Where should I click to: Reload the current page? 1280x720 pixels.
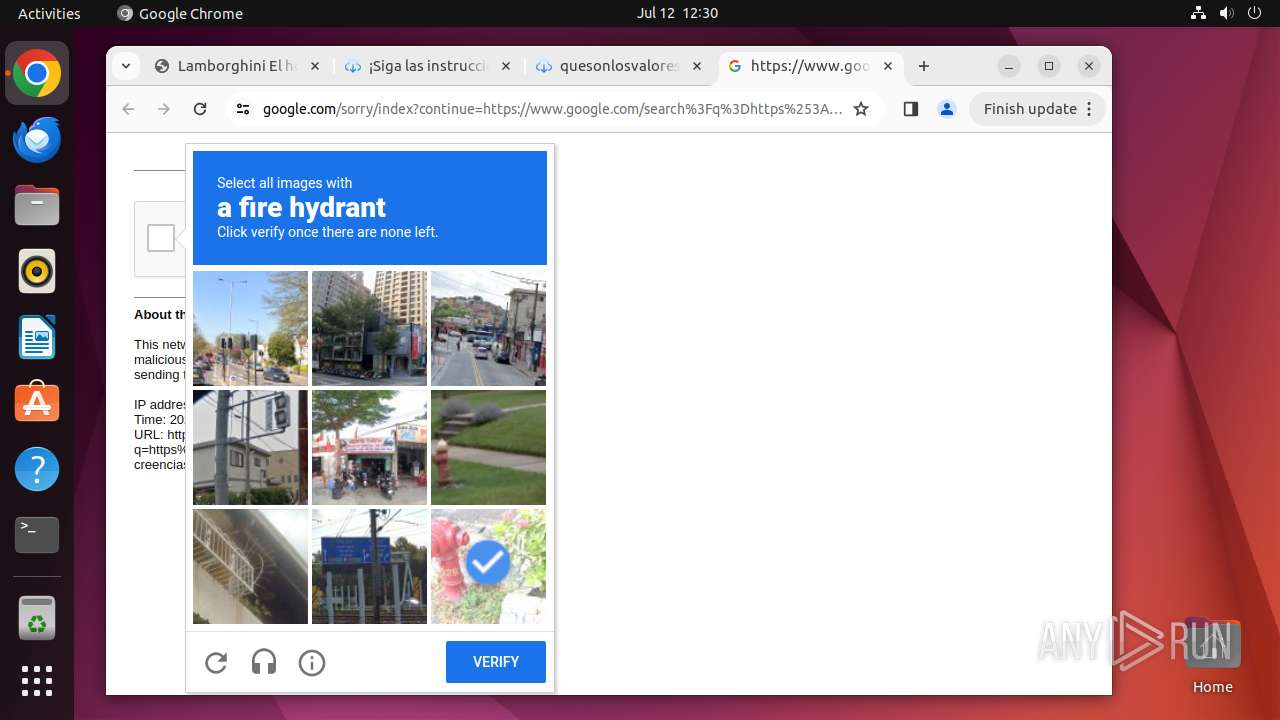coord(200,109)
